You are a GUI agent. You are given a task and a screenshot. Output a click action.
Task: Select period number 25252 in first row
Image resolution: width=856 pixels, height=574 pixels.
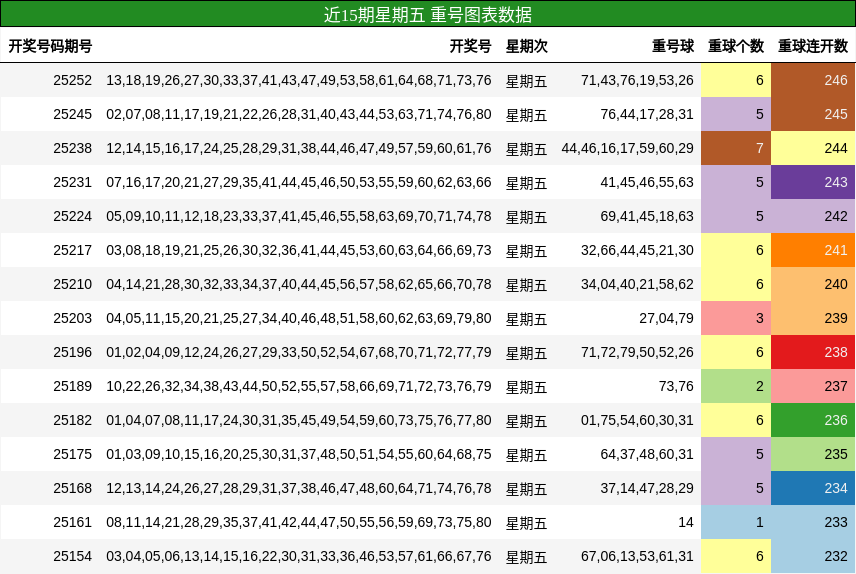(x=72, y=80)
